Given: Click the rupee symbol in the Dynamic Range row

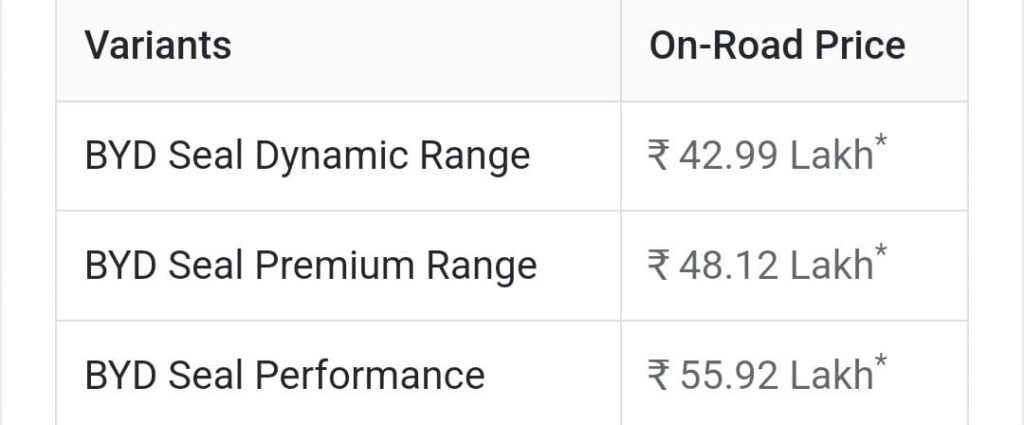Looking at the screenshot, I should 659,157.
